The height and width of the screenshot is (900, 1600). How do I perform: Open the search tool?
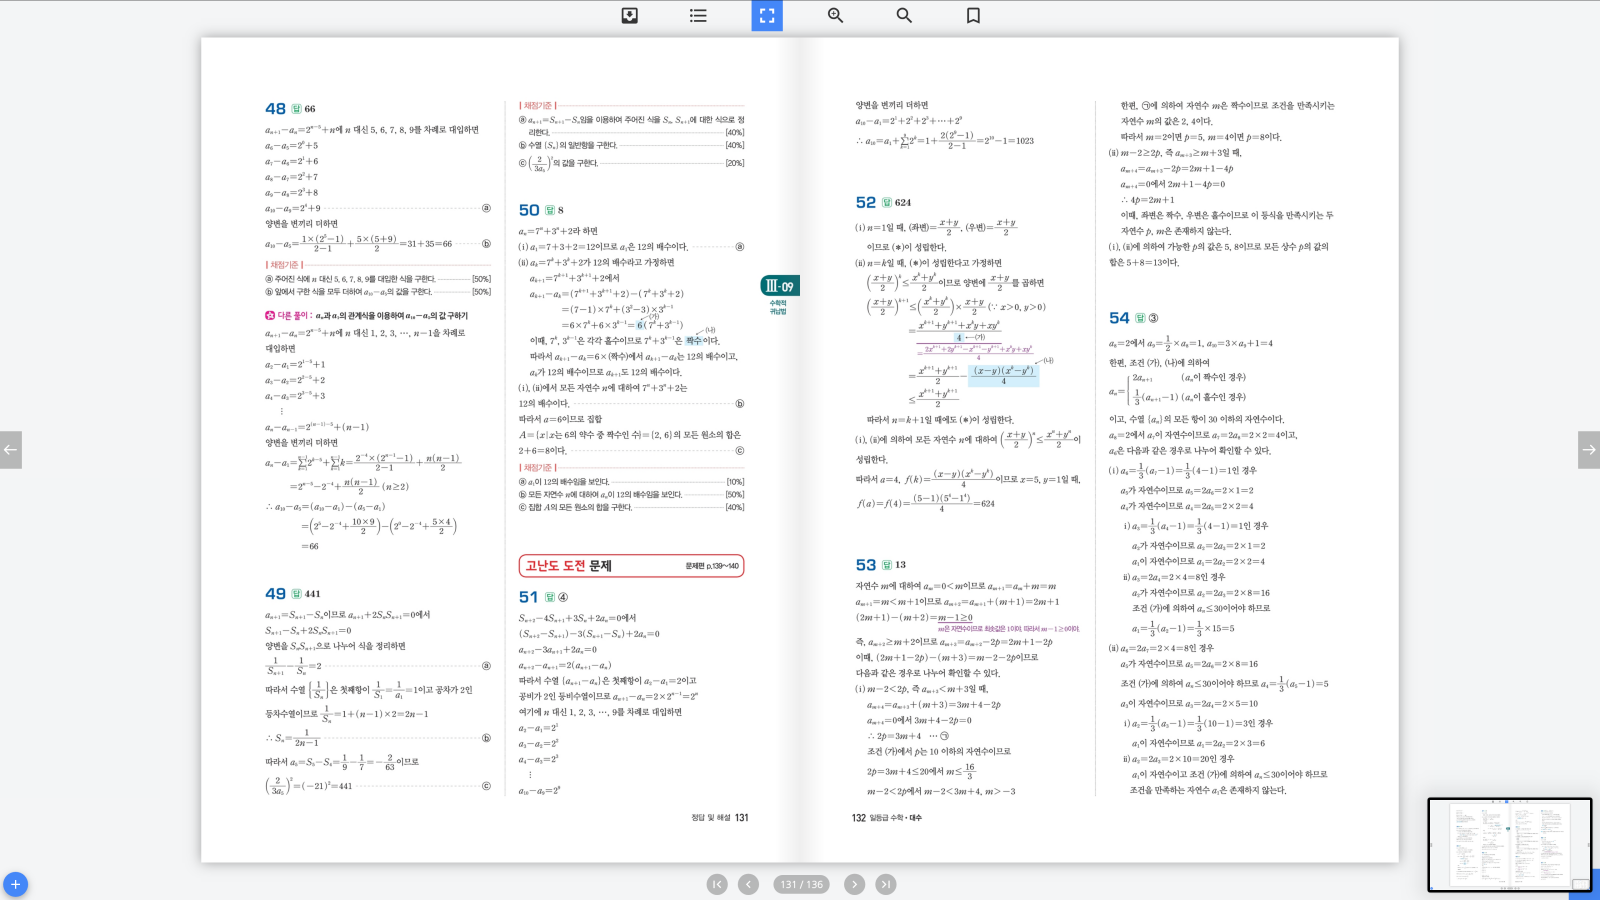904,15
